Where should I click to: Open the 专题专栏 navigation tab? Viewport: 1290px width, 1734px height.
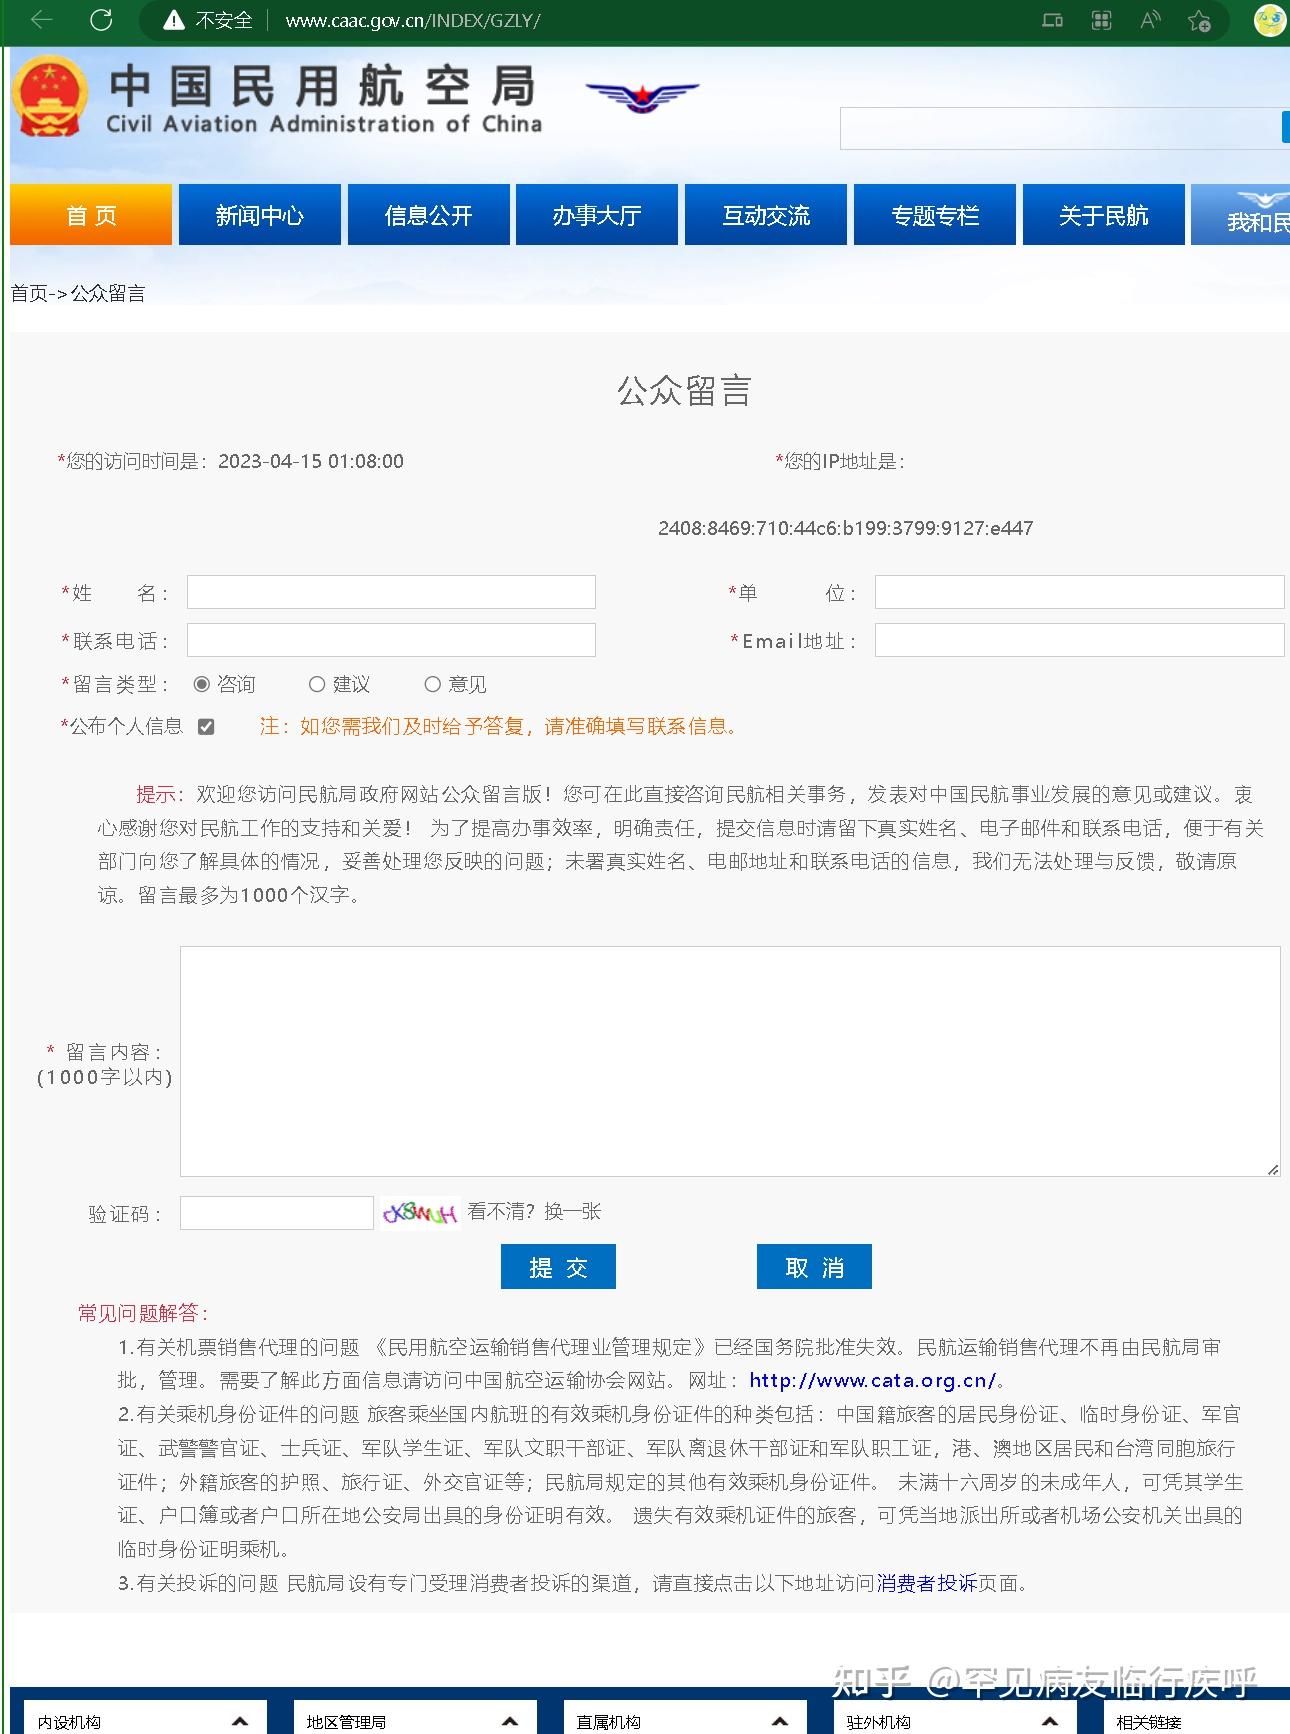tap(935, 214)
